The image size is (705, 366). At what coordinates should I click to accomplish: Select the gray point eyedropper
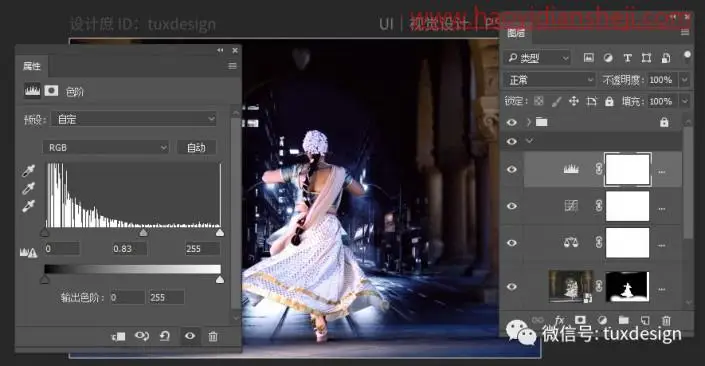tap(28, 188)
